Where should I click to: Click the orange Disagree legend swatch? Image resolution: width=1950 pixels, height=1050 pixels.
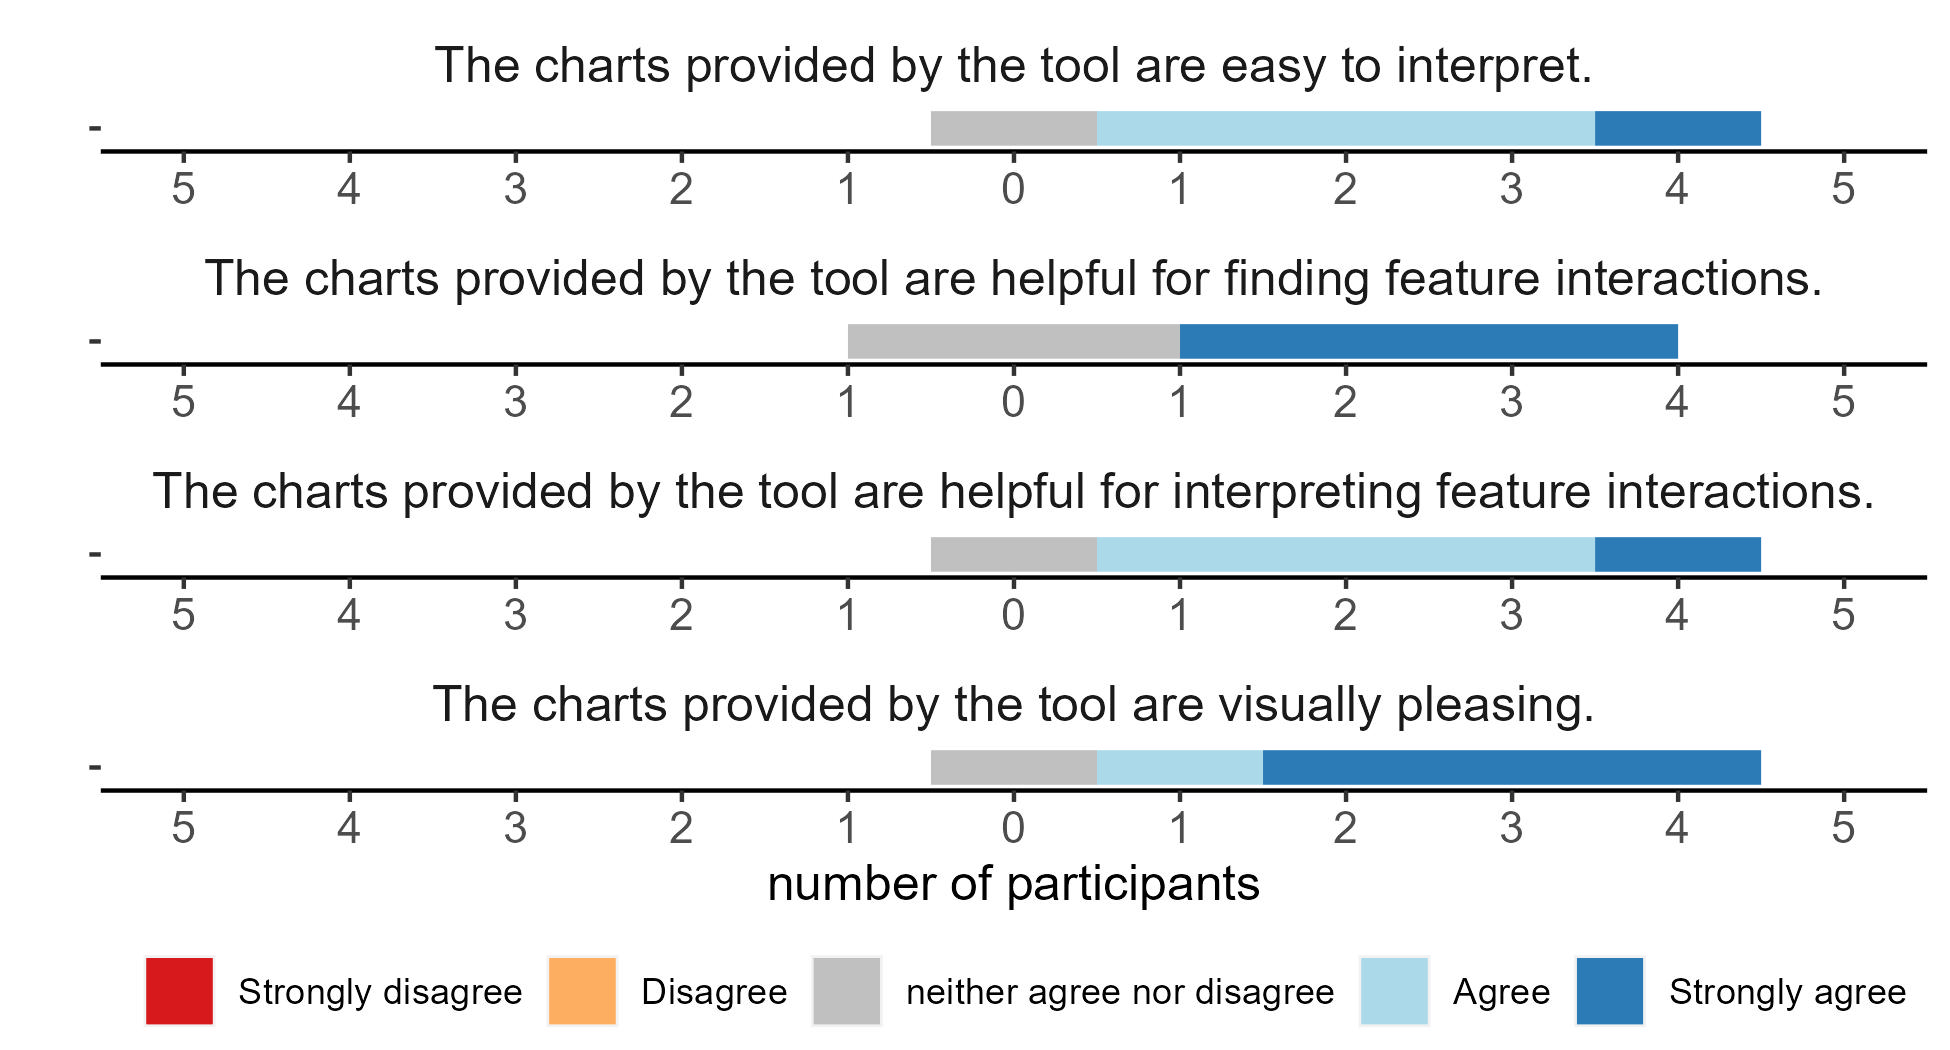[x=582, y=991]
